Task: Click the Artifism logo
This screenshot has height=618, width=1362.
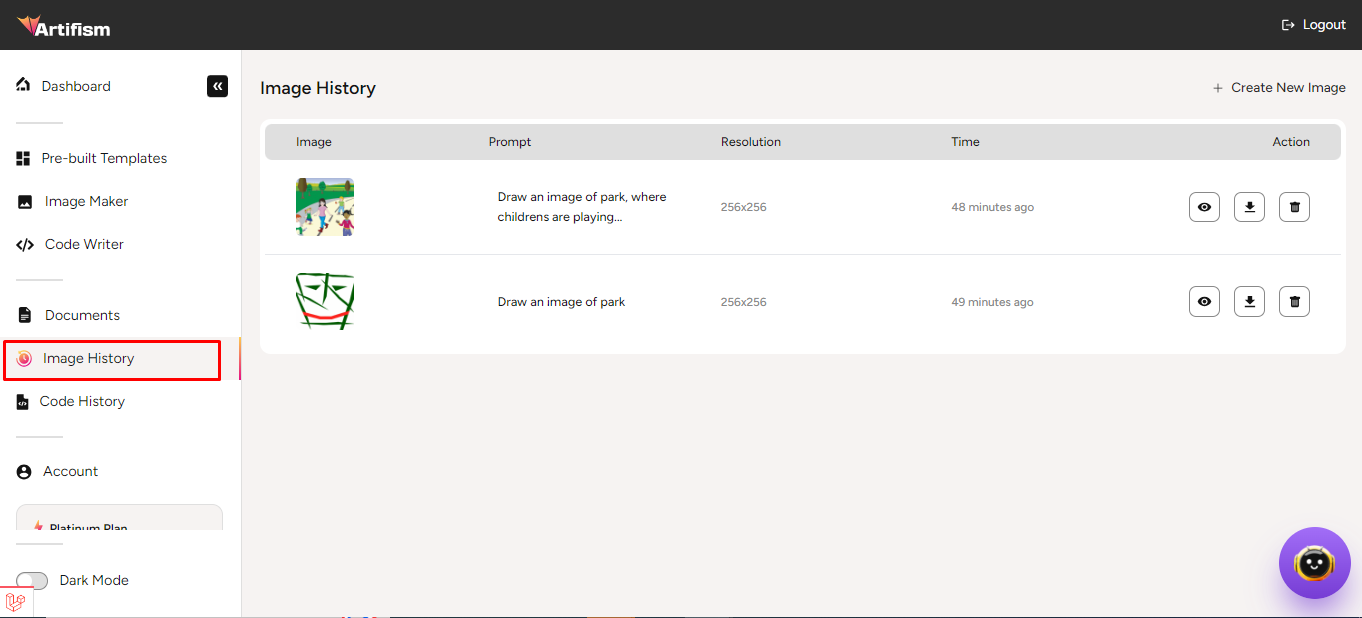Action: (64, 26)
